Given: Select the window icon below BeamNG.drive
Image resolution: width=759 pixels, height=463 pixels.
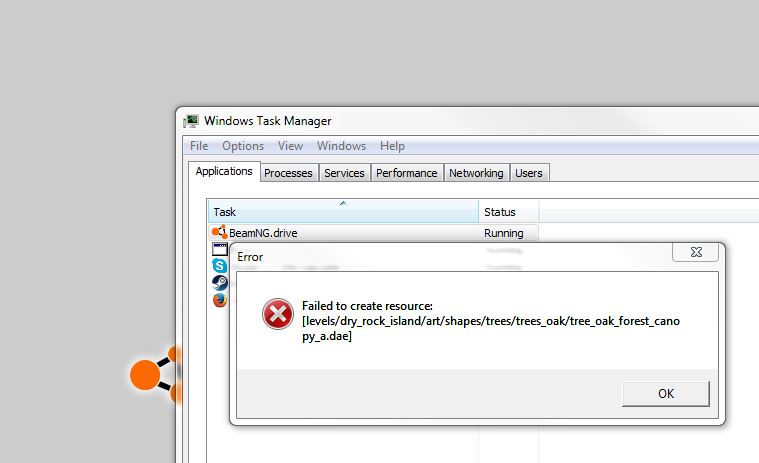Looking at the screenshot, I should tap(220, 249).
